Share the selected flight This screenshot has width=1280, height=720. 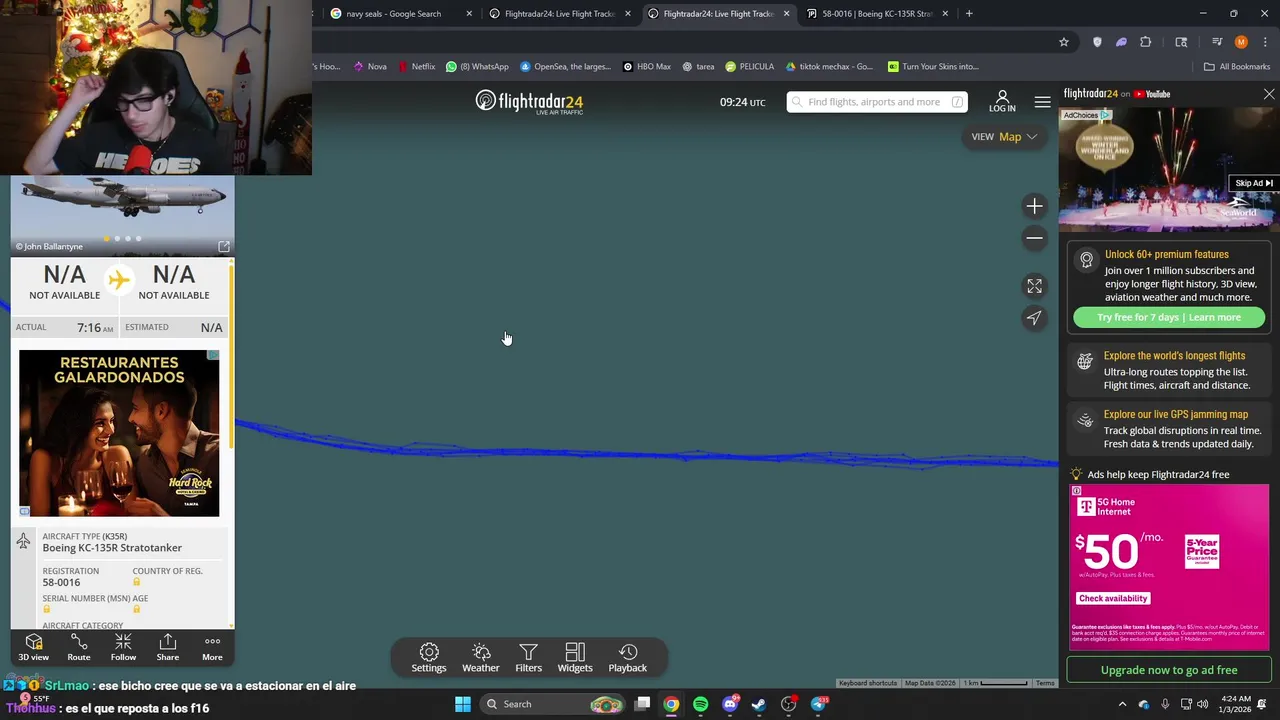pos(168,647)
